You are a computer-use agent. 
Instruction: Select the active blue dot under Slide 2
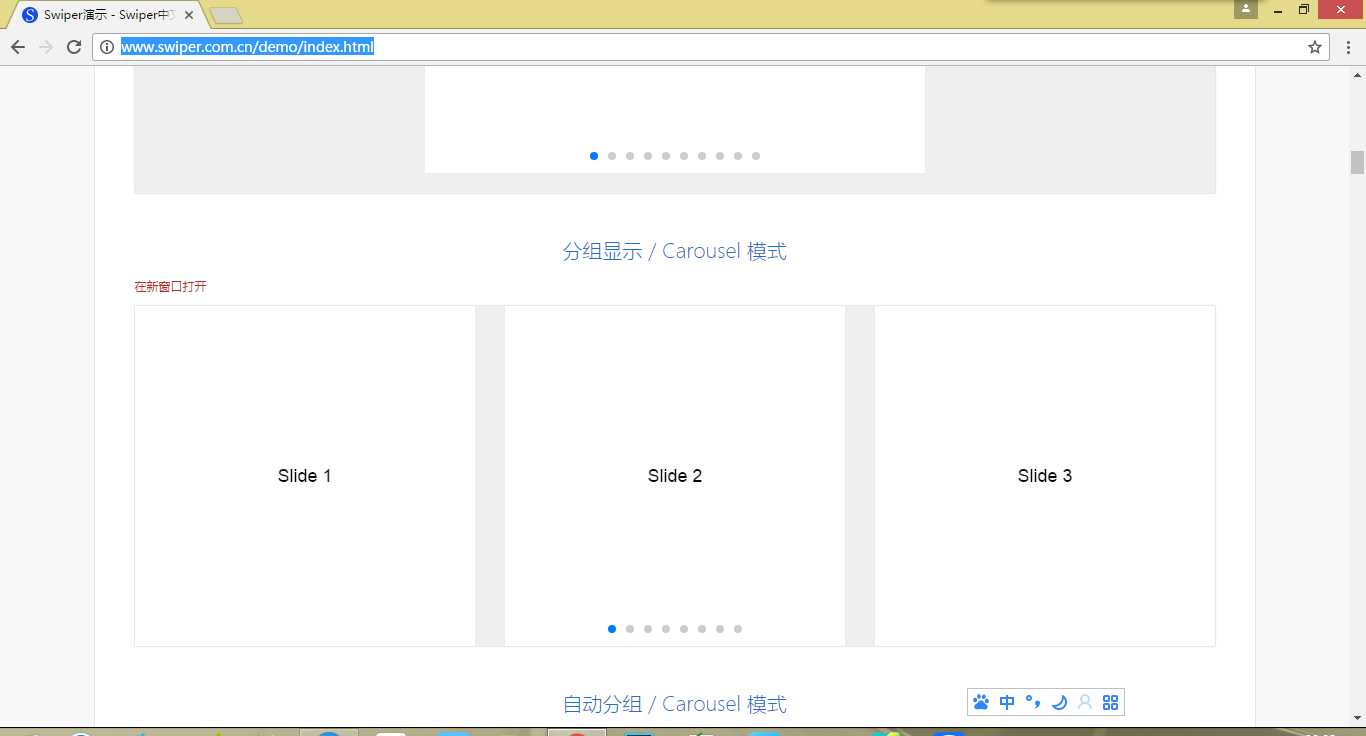[x=612, y=629]
